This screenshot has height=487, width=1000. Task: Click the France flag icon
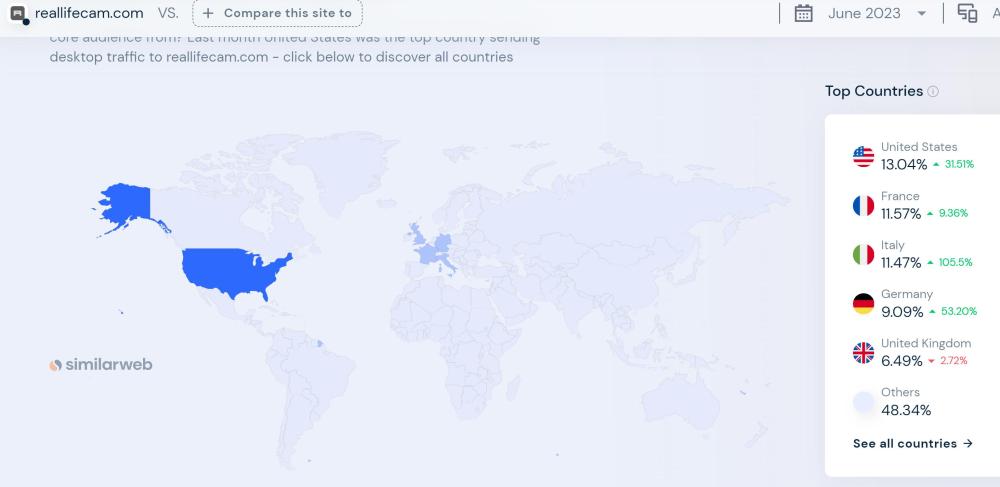(x=863, y=206)
